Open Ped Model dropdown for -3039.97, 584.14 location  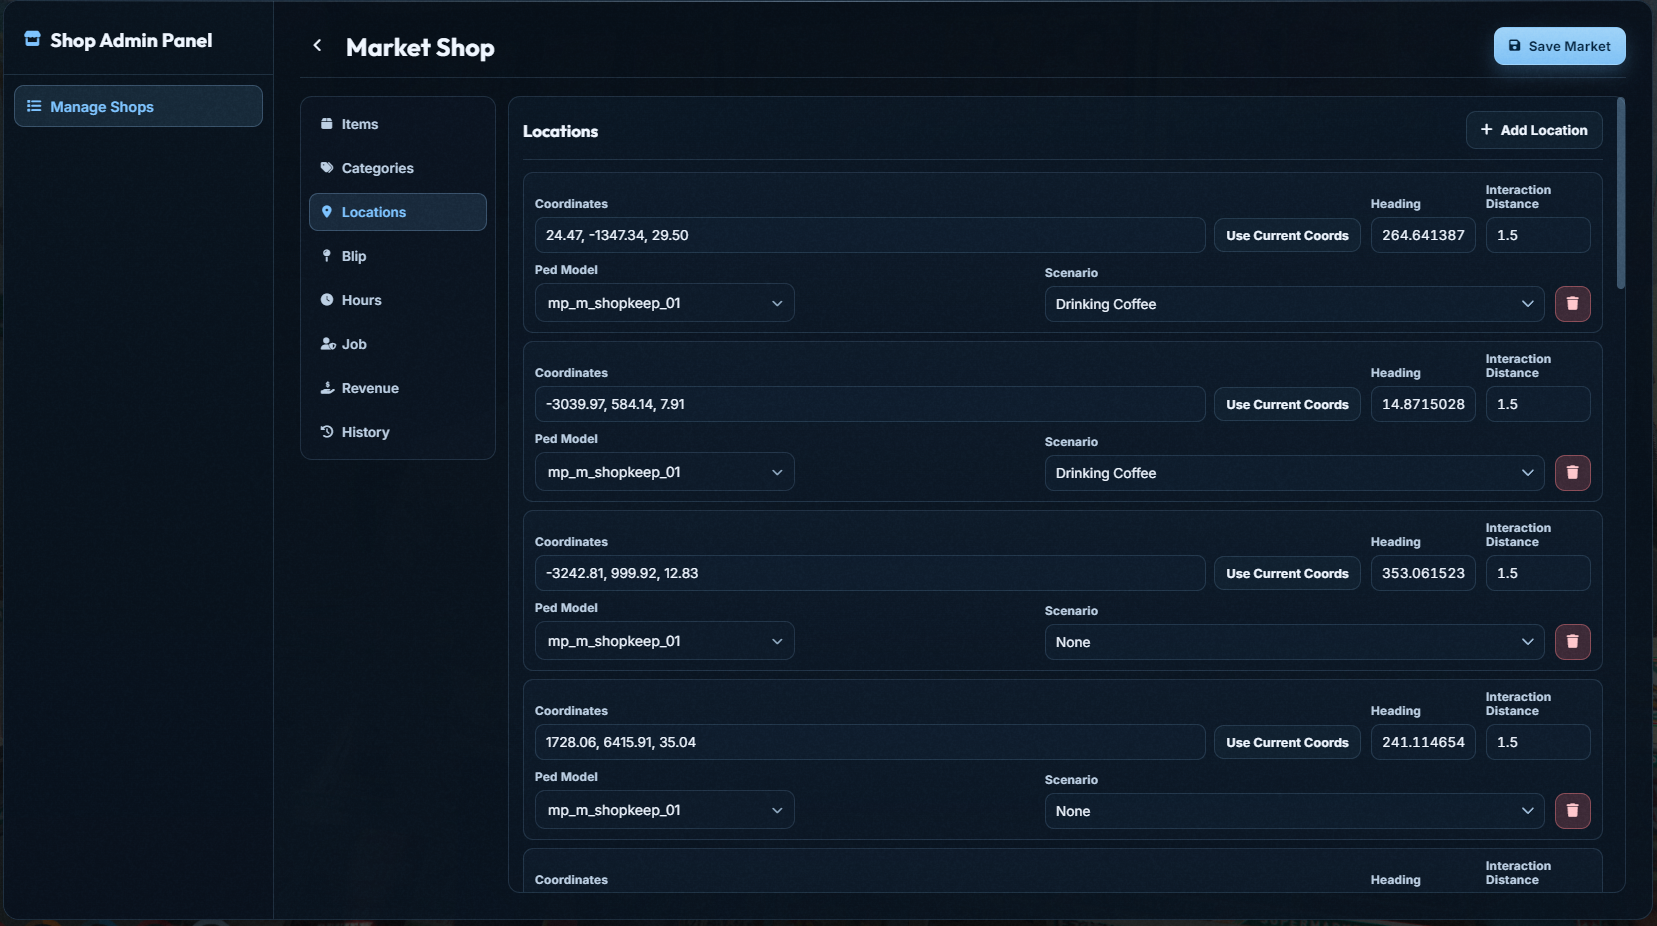(665, 472)
